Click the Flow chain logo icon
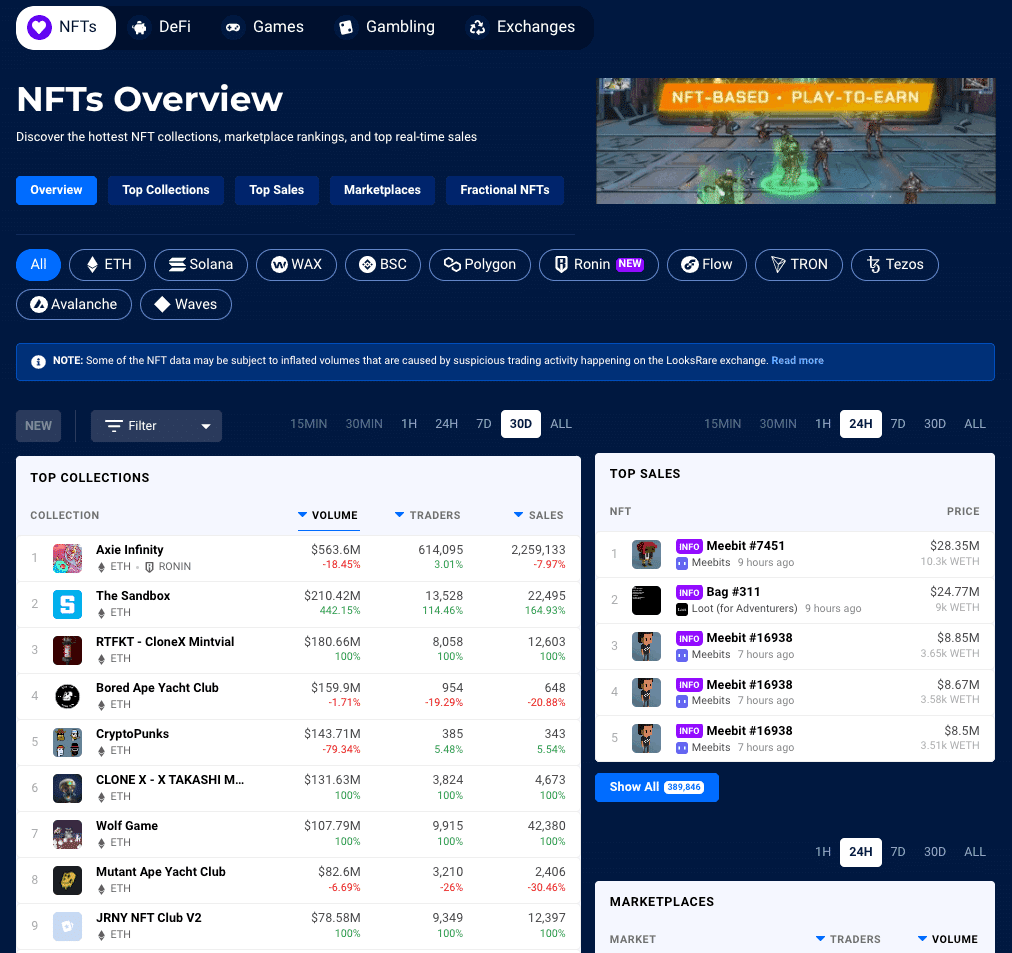Viewport: 1012px width, 953px height. [689, 265]
